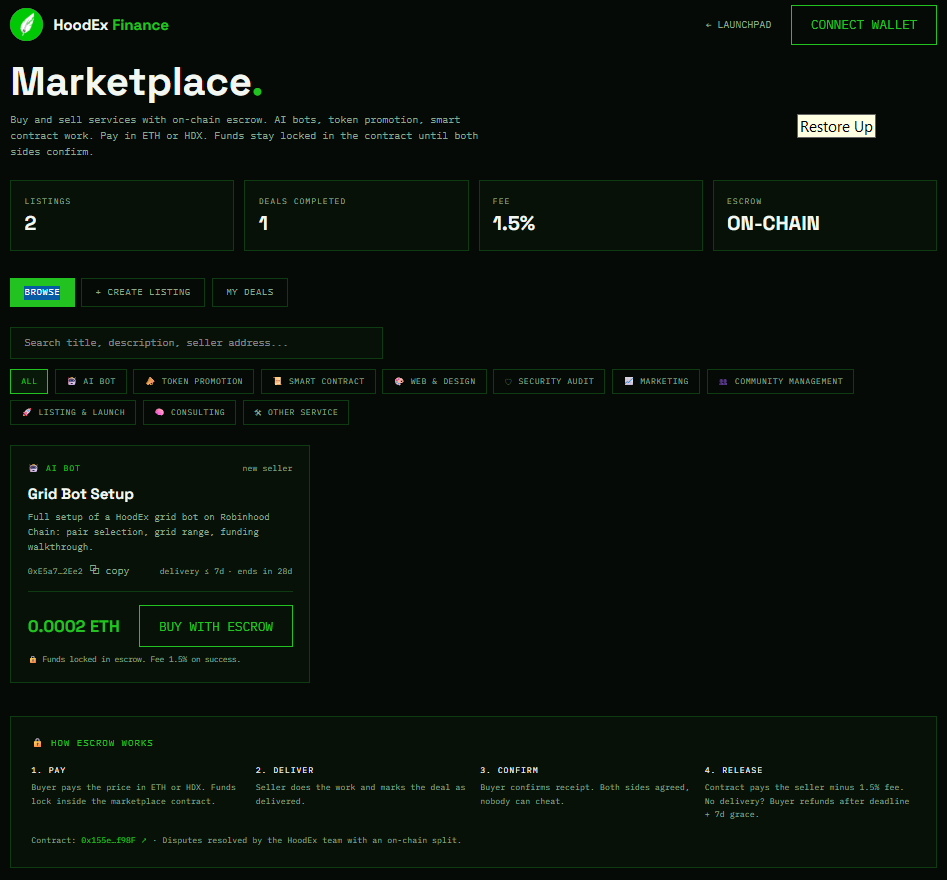The height and width of the screenshot is (880, 947).
Task: Filter by Security Audit category
Action: (549, 382)
